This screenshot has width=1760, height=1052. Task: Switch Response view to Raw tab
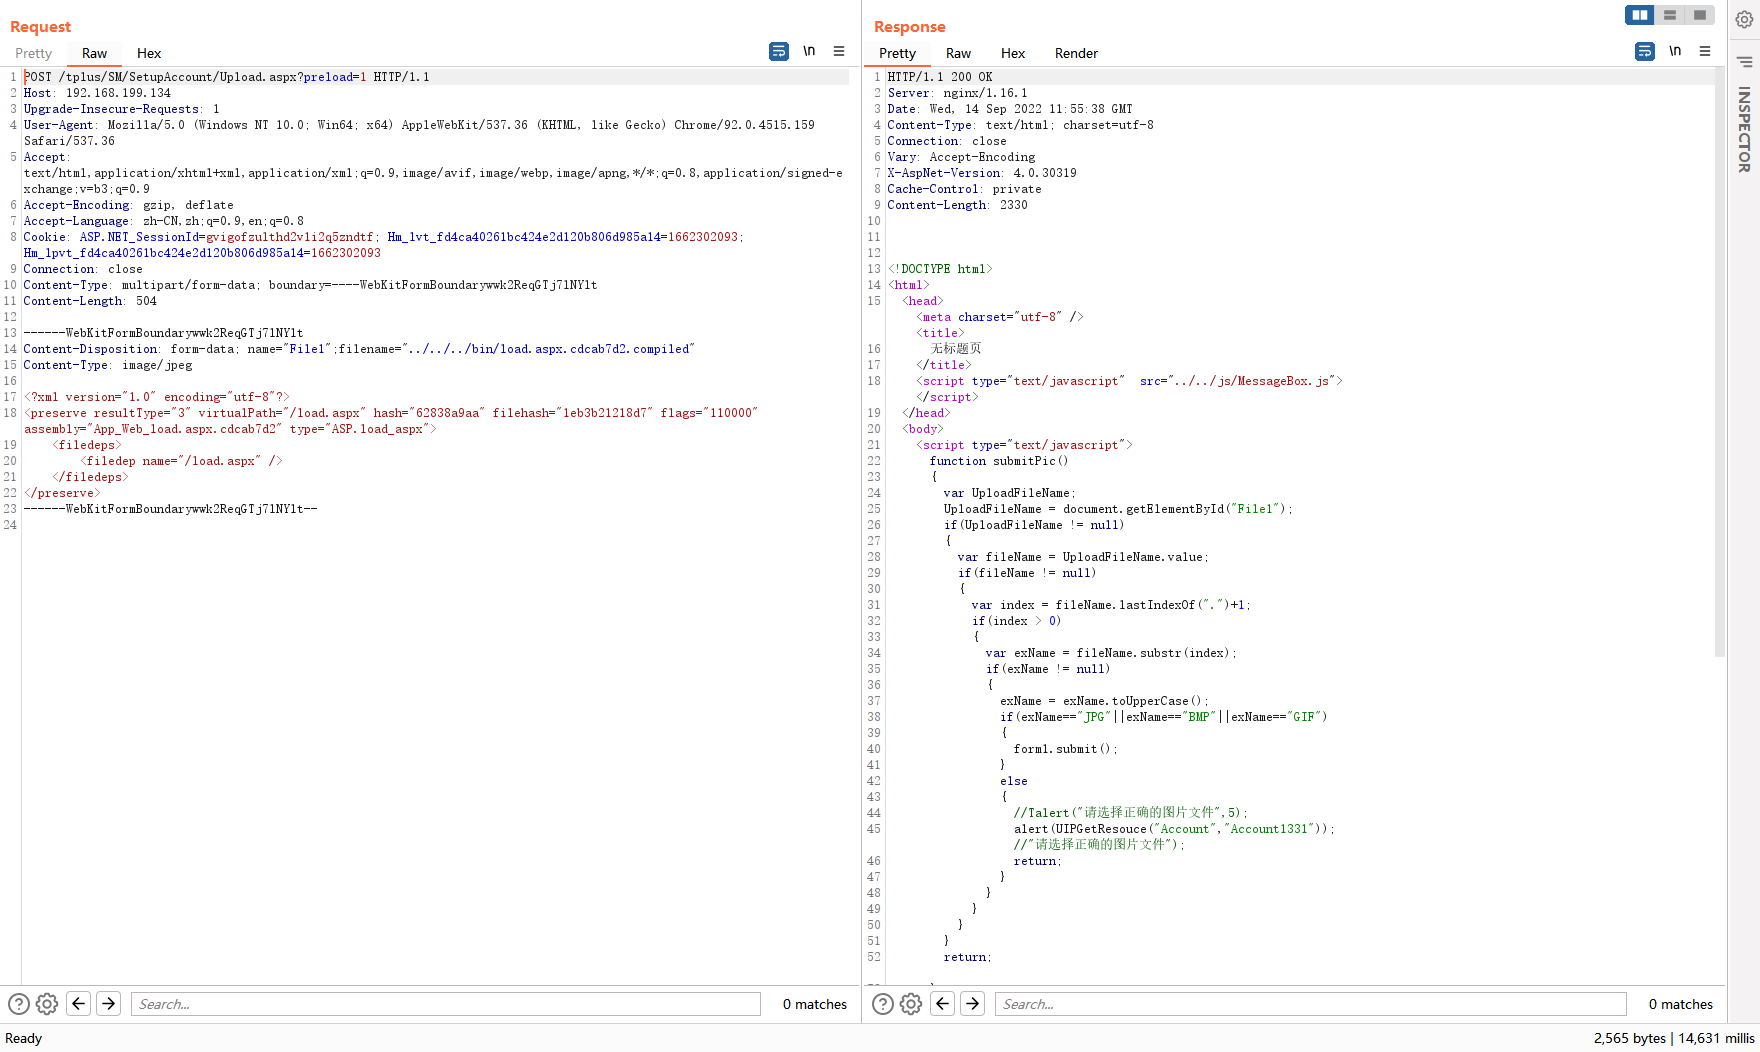tap(958, 53)
